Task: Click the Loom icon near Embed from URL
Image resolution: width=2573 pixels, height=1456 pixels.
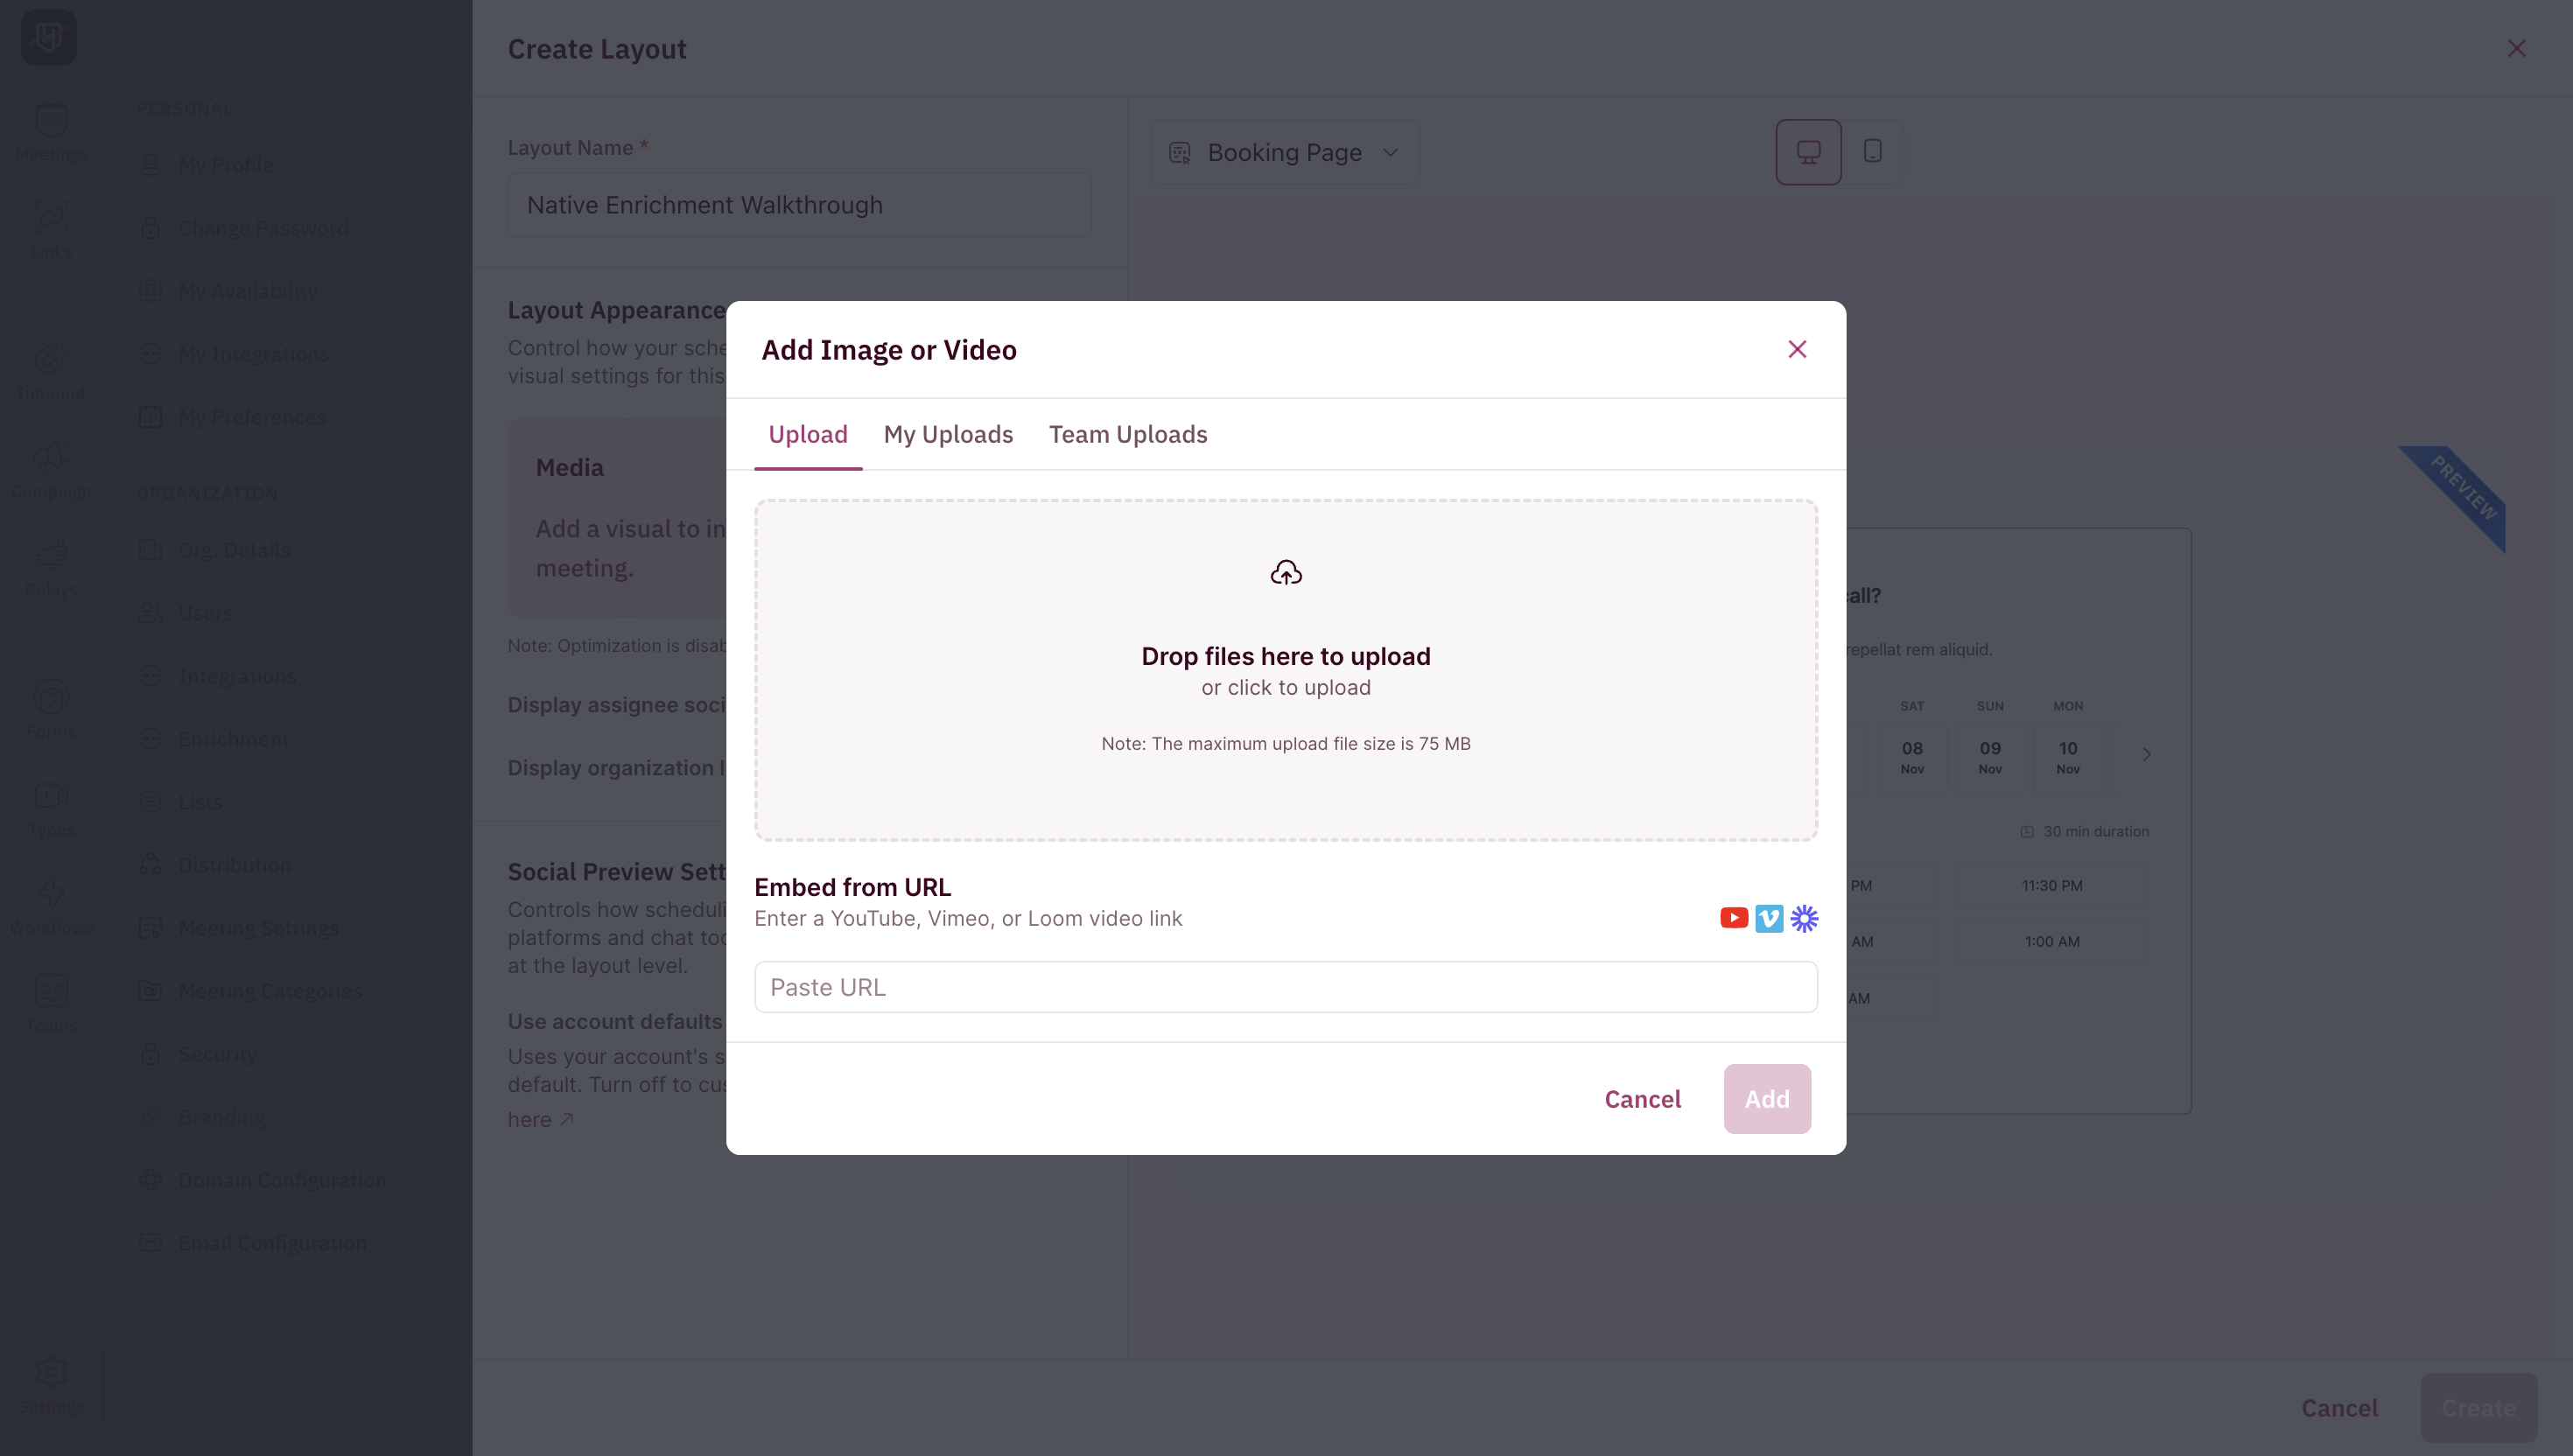Action: click(x=1805, y=918)
